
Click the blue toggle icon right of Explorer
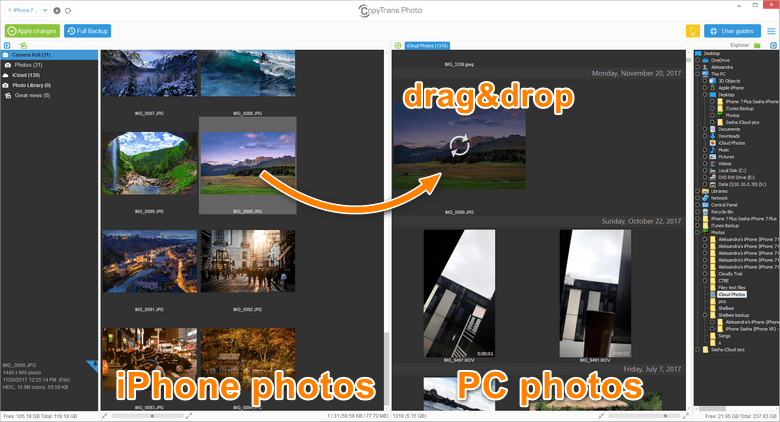point(773,45)
